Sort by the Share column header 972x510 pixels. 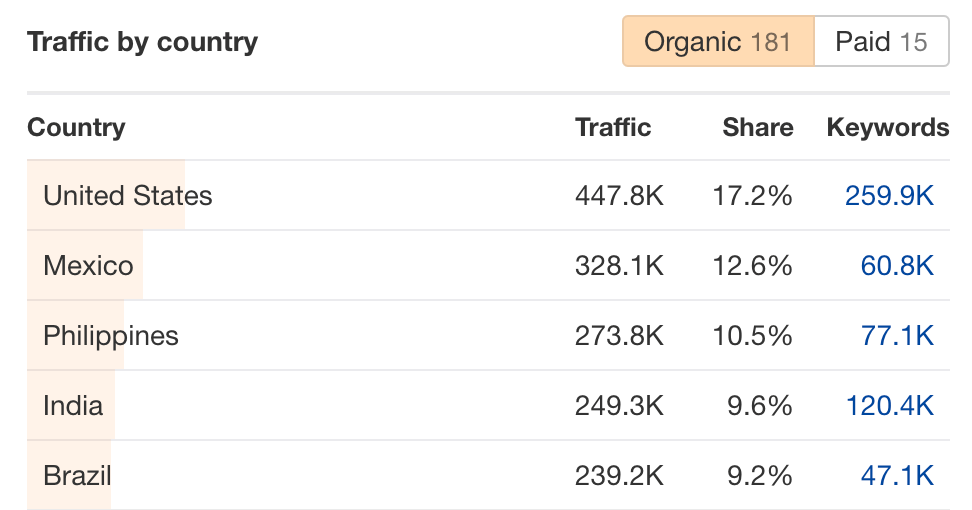point(758,128)
